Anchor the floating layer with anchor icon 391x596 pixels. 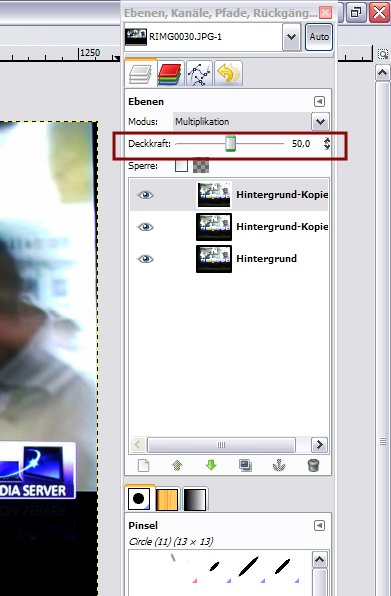click(279, 465)
